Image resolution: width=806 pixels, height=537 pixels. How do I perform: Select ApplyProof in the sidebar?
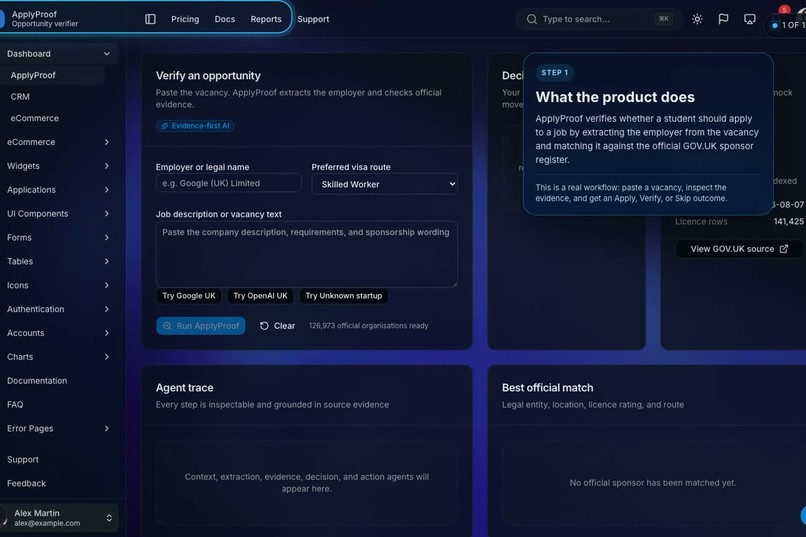click(52, 75)
